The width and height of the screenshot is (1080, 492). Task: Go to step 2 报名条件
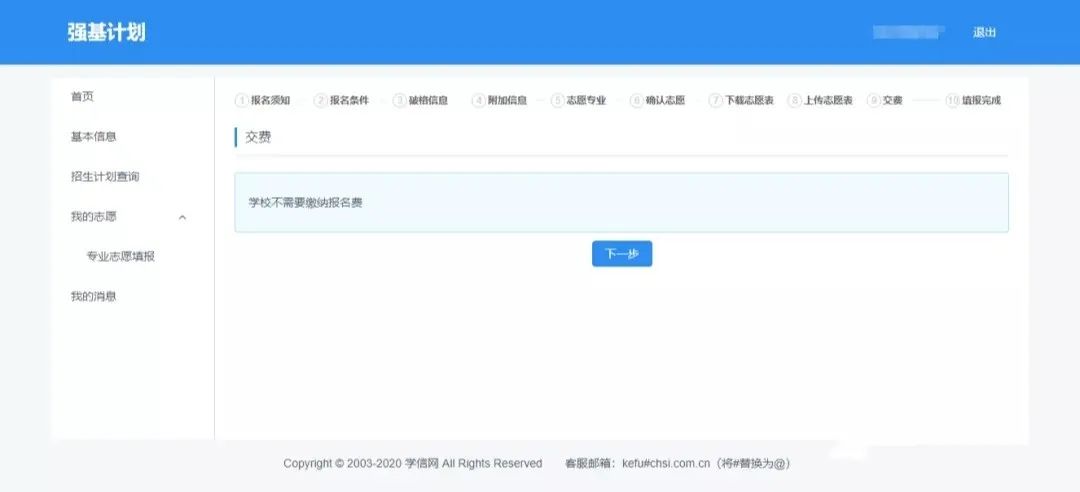342,100
